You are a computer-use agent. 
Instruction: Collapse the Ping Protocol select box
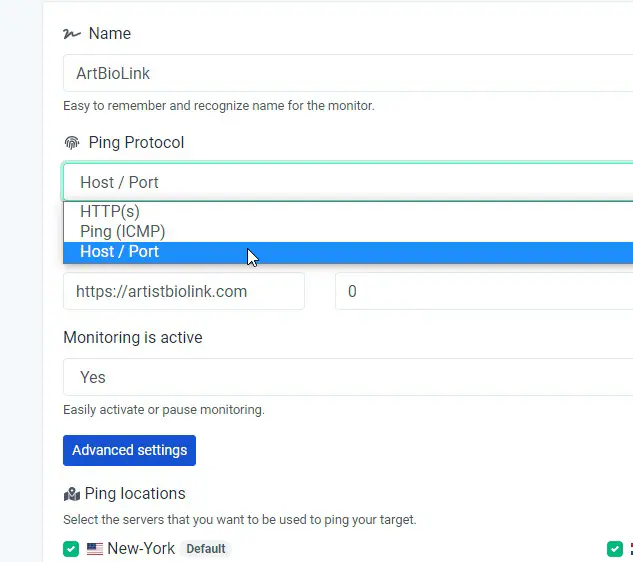pos(348,182)
